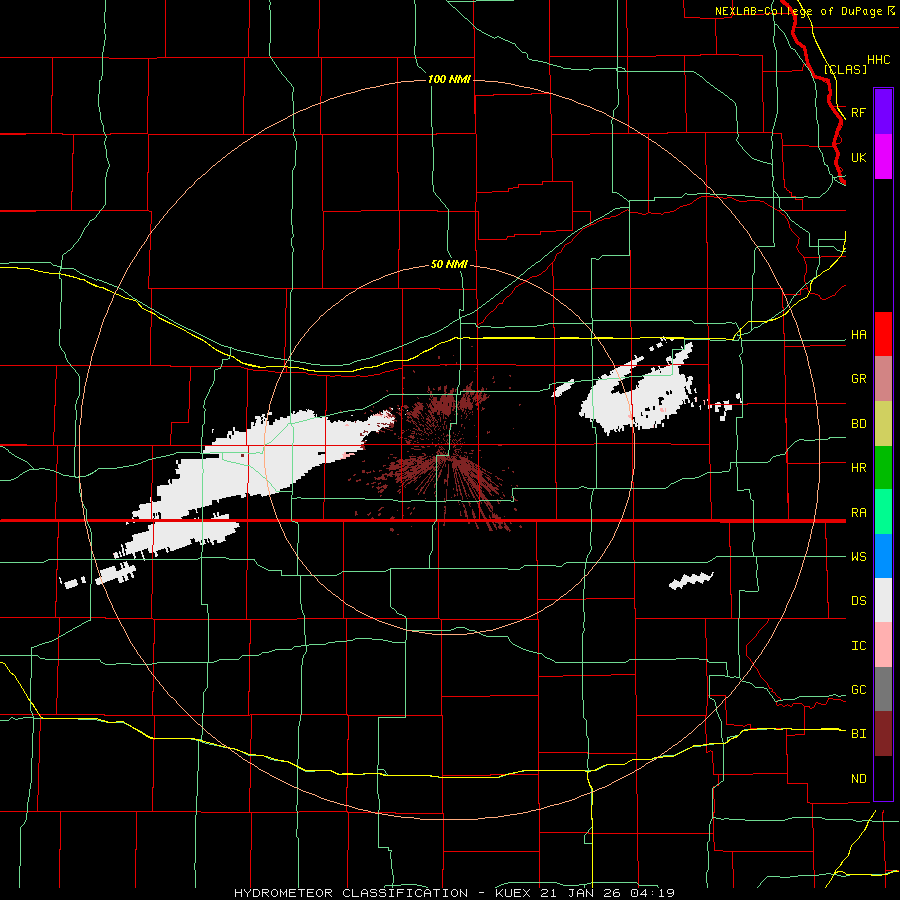Click the small white echo in the southeast

[691, 581]
